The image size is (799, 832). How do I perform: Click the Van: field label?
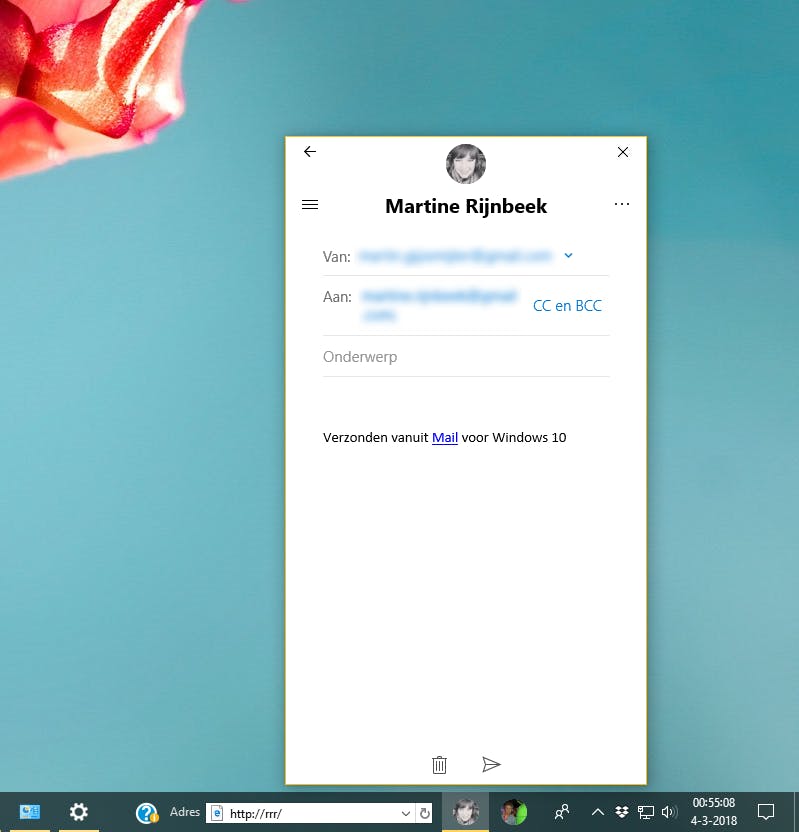337,257
